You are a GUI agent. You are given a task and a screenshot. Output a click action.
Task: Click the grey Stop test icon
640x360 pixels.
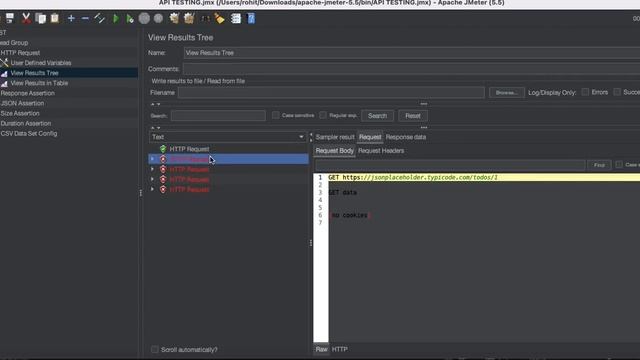[x=144, y=18]
